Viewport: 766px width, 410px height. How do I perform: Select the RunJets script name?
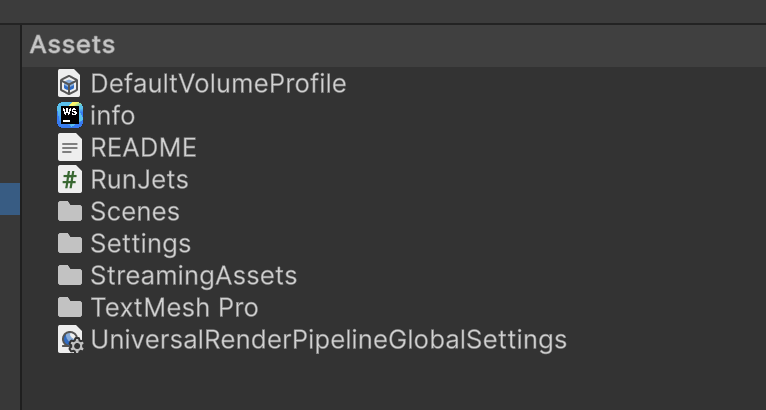[x=139, y=180]
